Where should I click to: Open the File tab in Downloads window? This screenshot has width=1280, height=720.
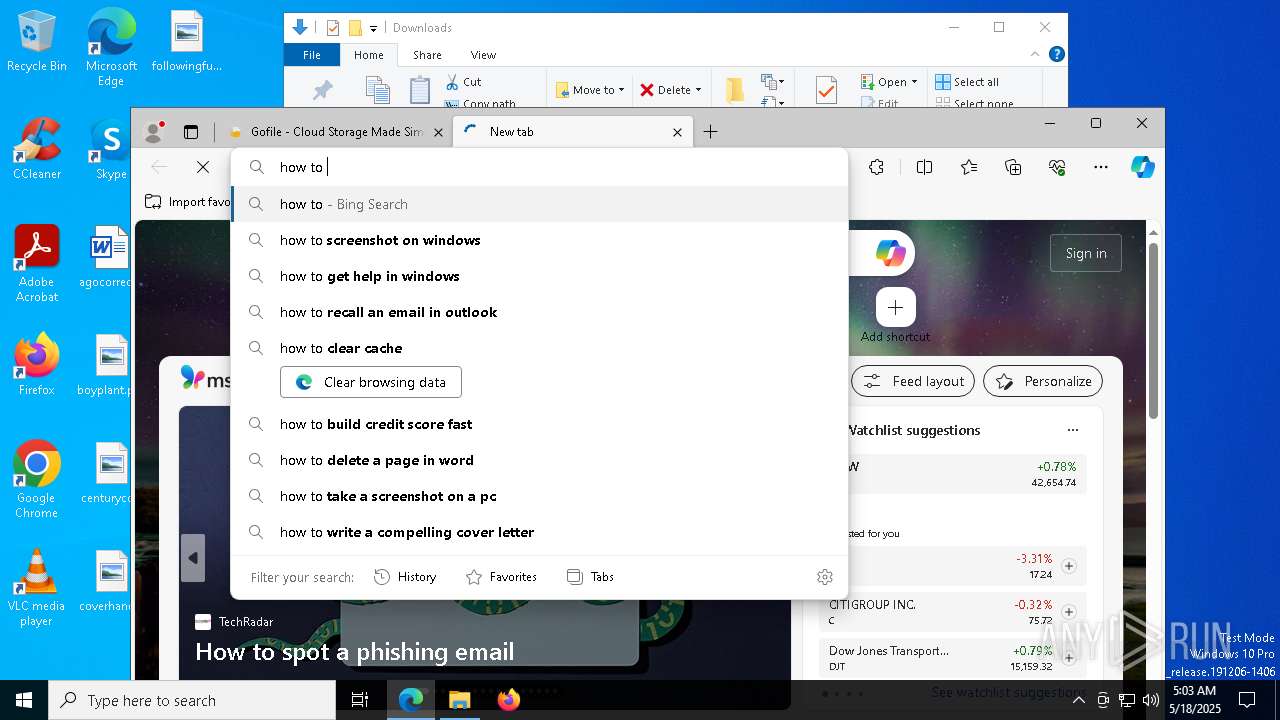[312, 55]
